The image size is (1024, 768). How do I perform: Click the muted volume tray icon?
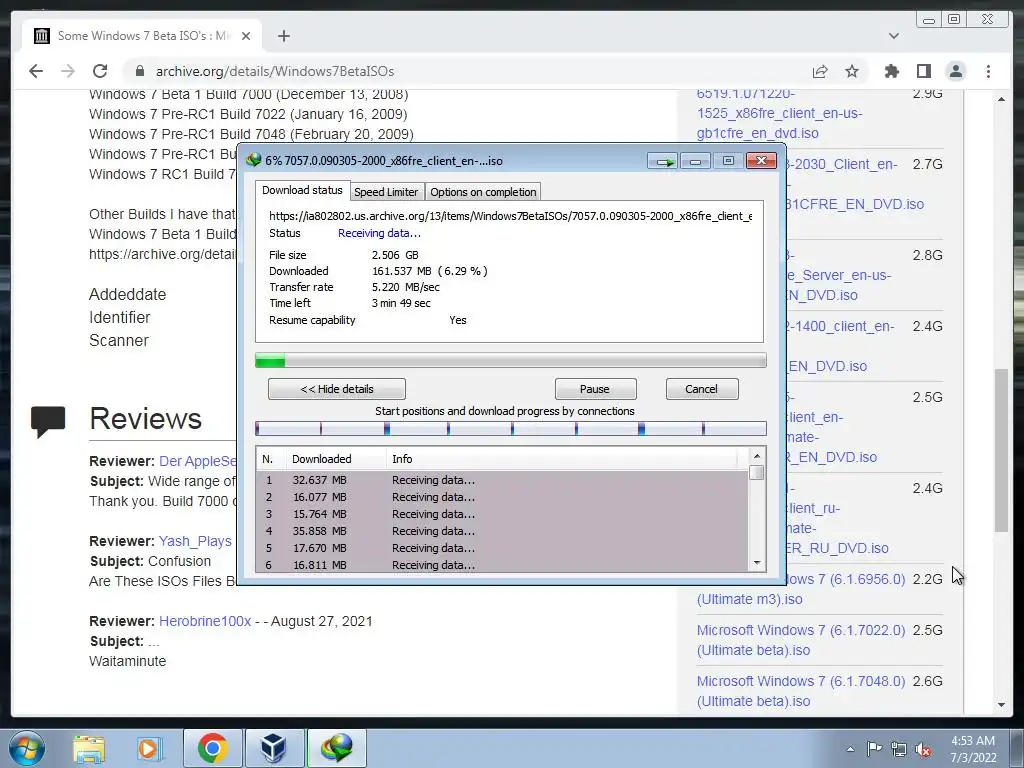coord(923,749)
